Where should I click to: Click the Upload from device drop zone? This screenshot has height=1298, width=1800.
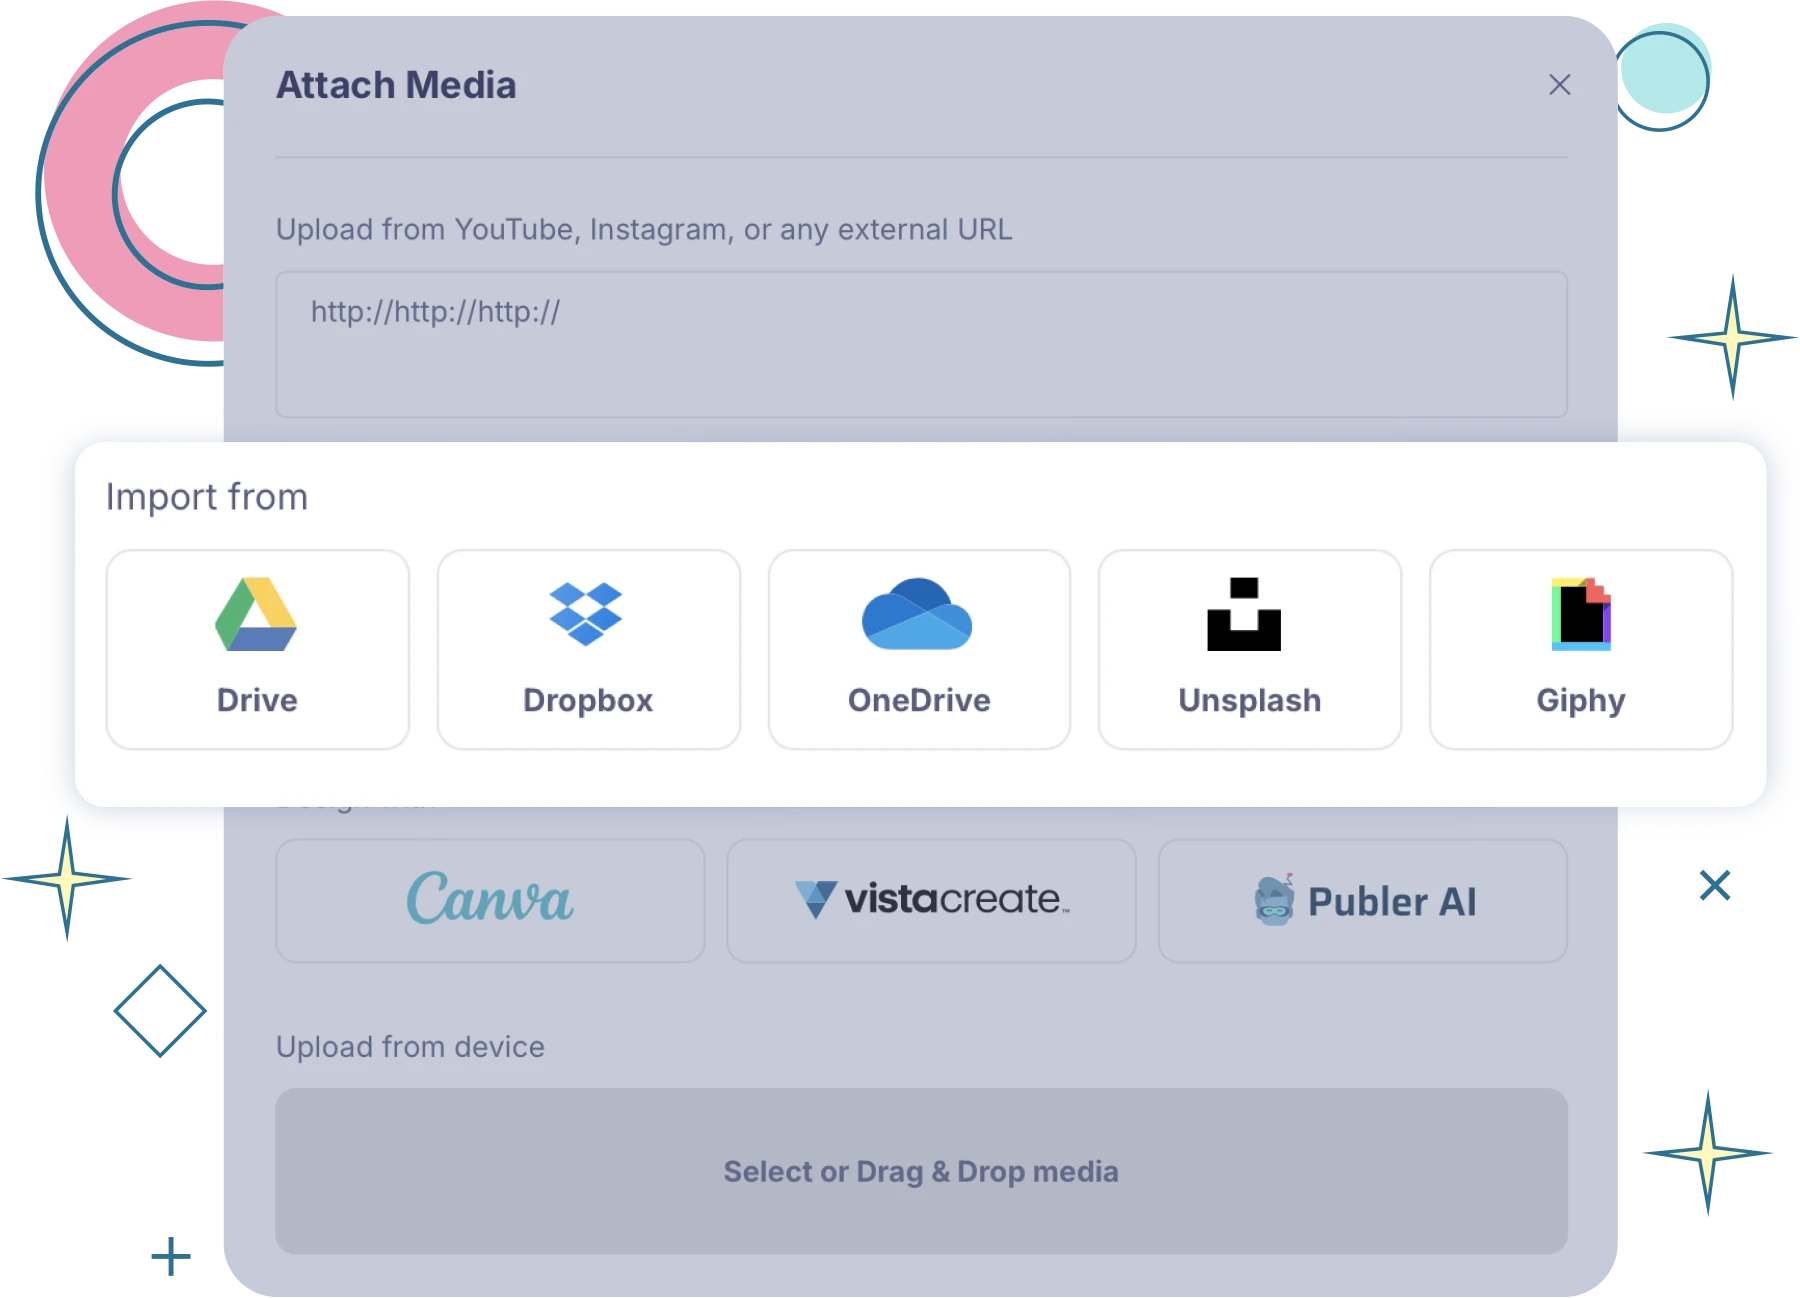[x=920, y=1171]
